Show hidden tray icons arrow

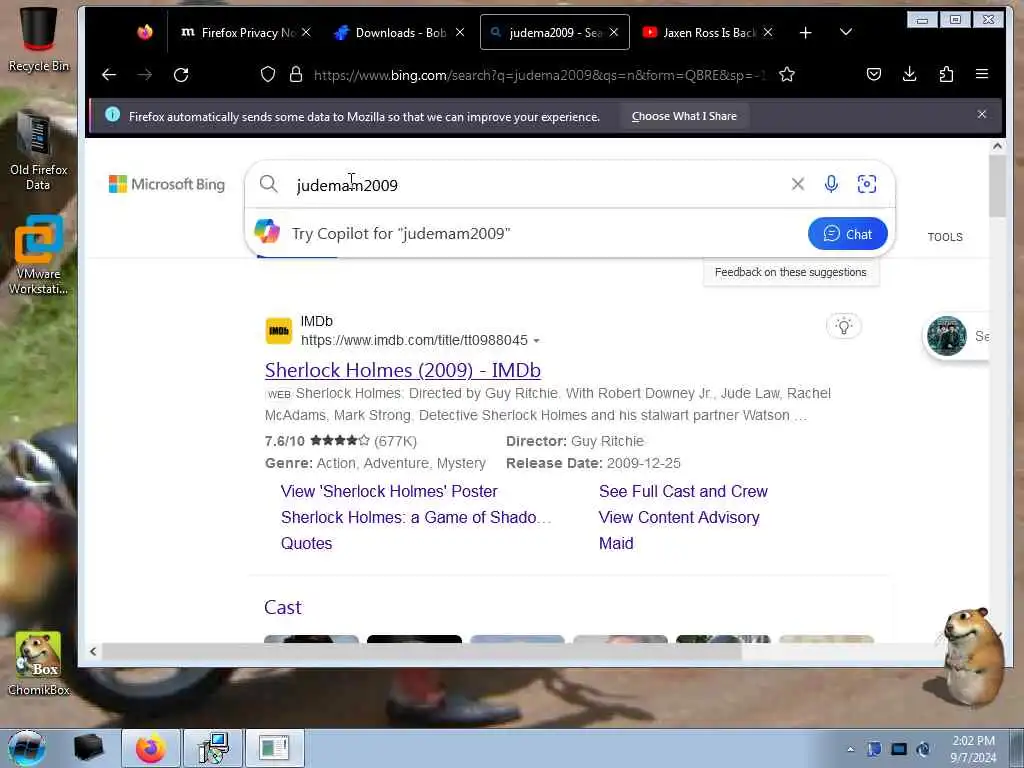click(850, 749)
